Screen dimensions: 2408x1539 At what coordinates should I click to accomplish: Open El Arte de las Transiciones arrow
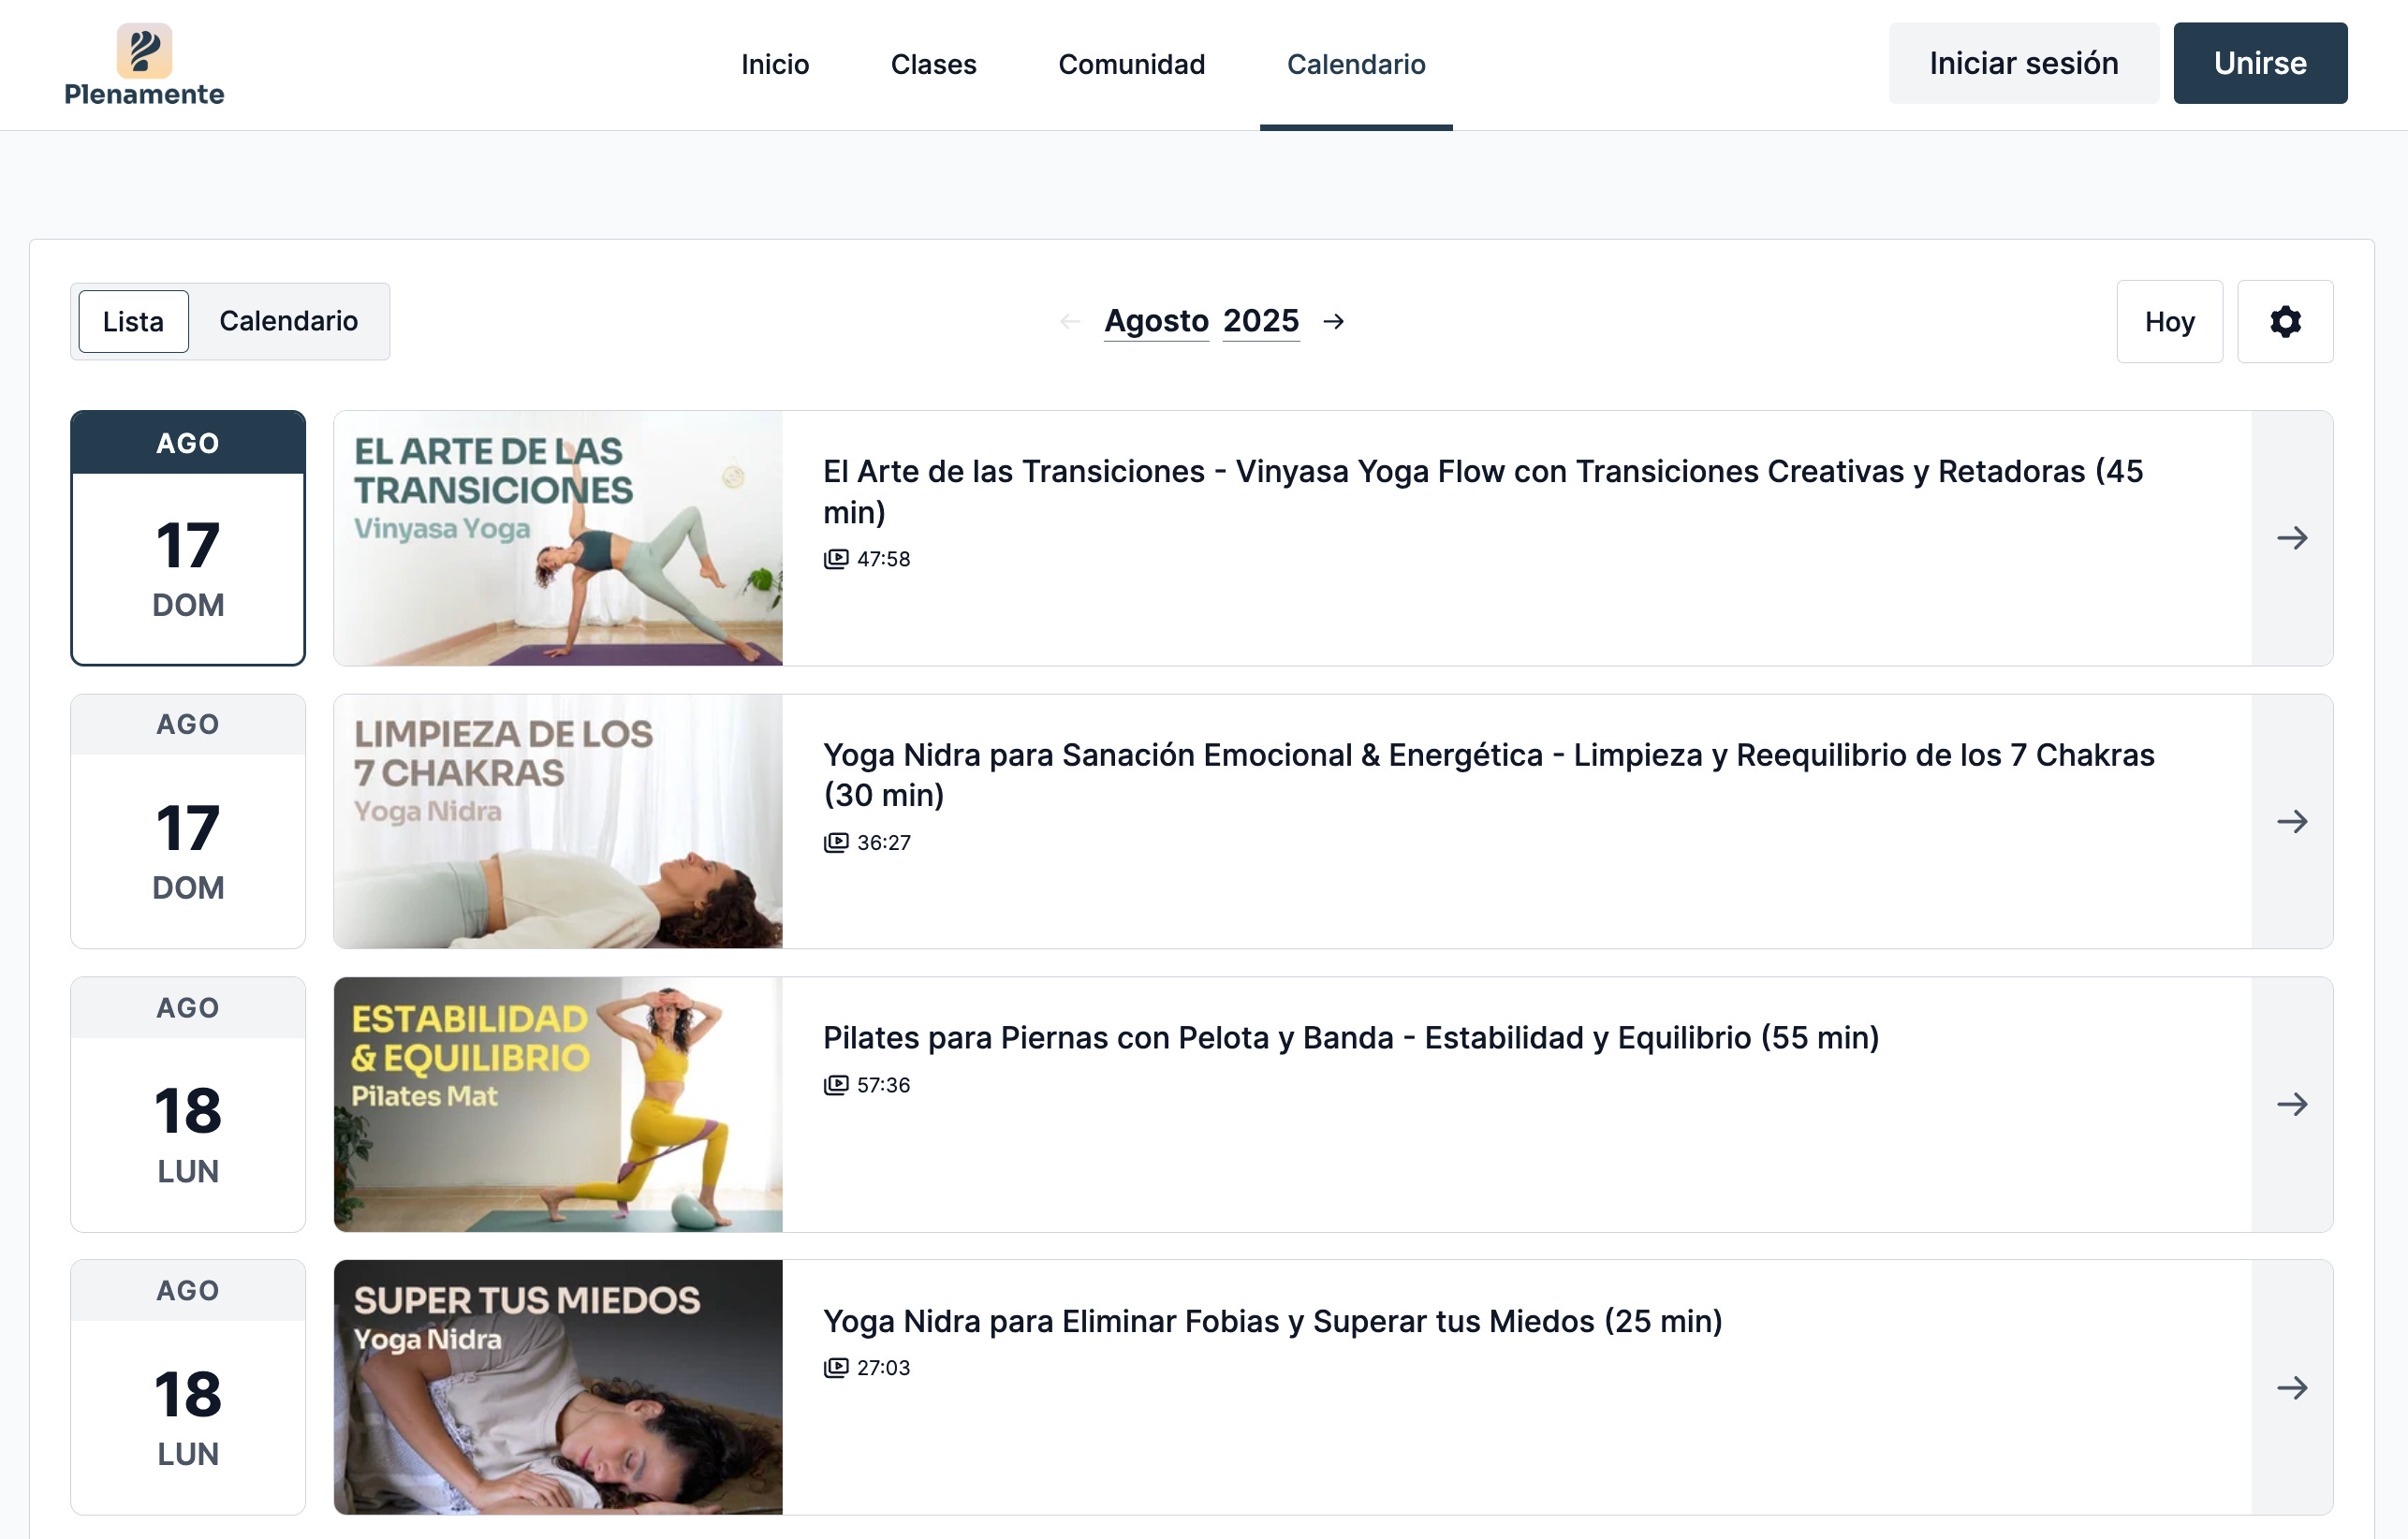2291,538
